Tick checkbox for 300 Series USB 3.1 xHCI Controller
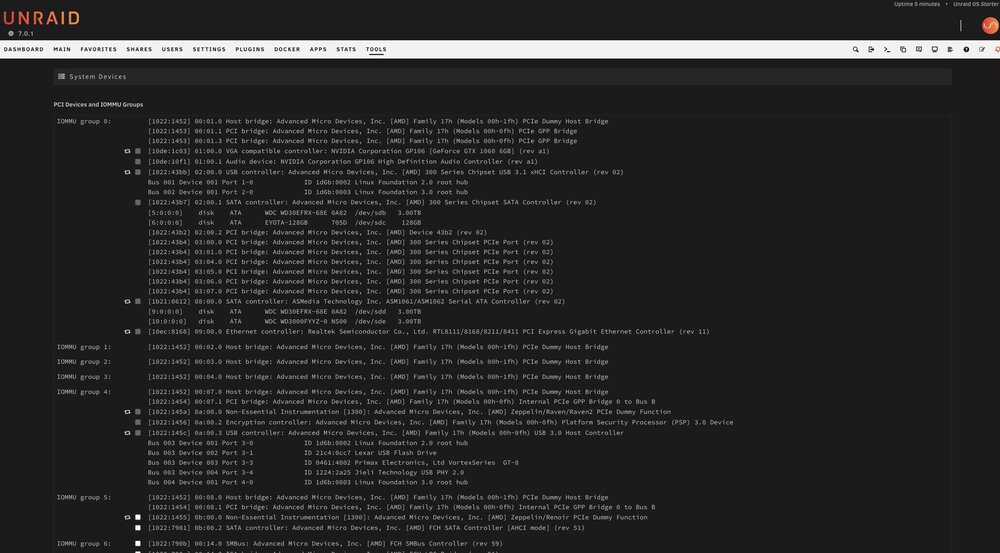The width and height of the screenshot is (1000, 553). pyautogui.click(x=138, y=172)
